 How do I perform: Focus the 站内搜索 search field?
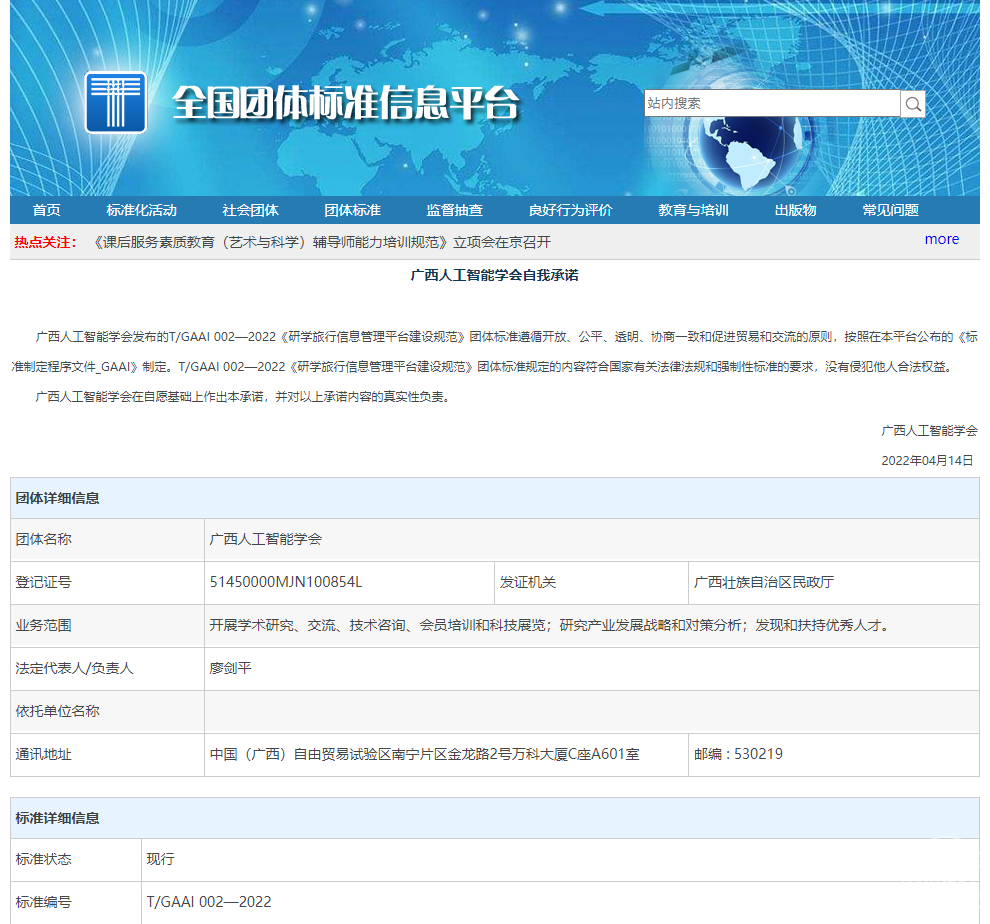pos(772,104)
